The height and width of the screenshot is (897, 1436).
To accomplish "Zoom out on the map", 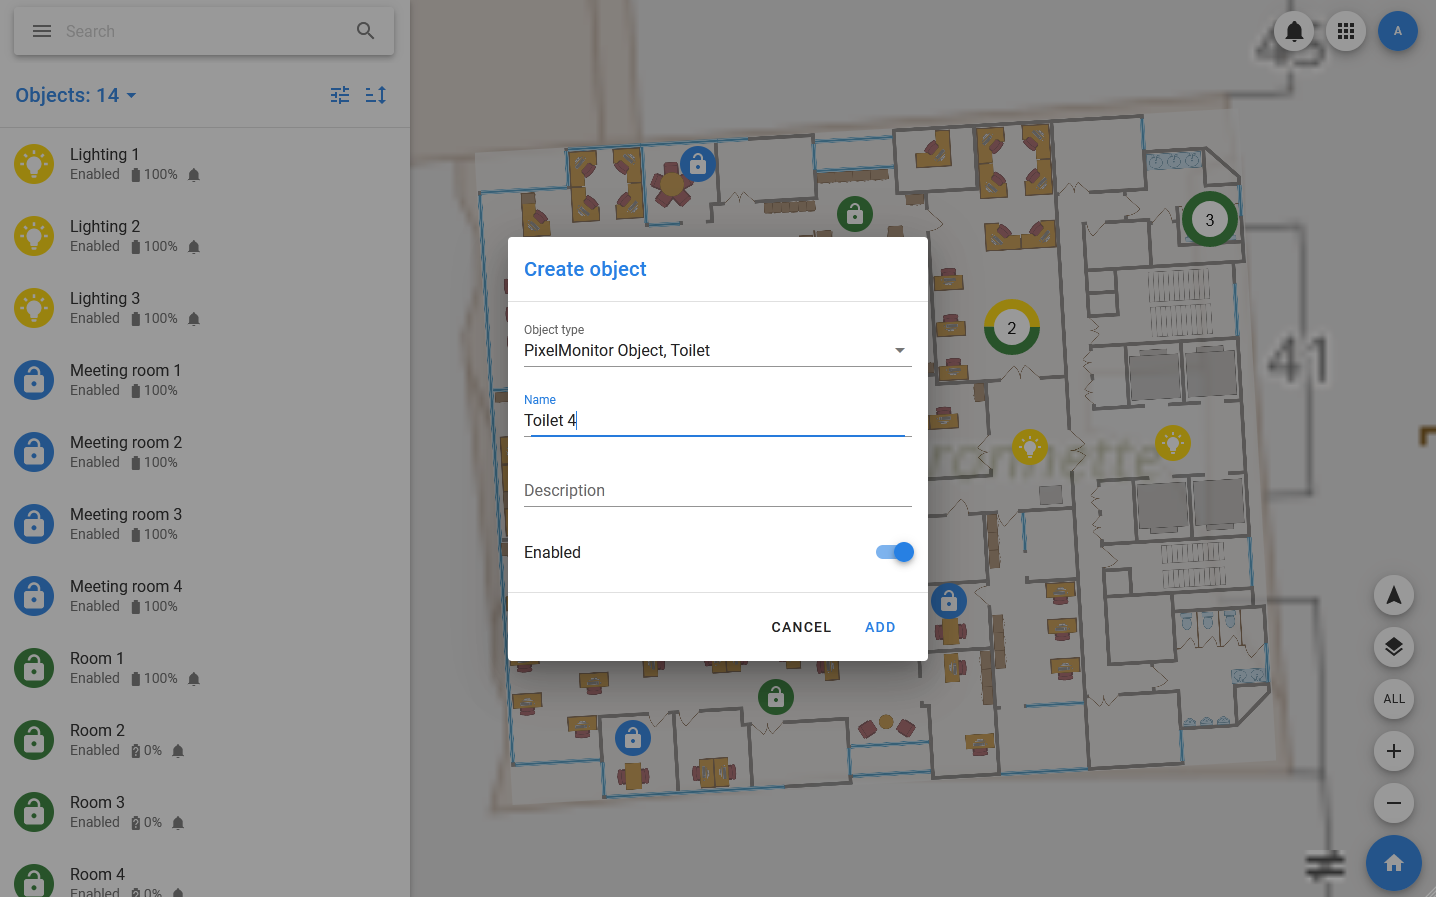I will click(1394, 803).
